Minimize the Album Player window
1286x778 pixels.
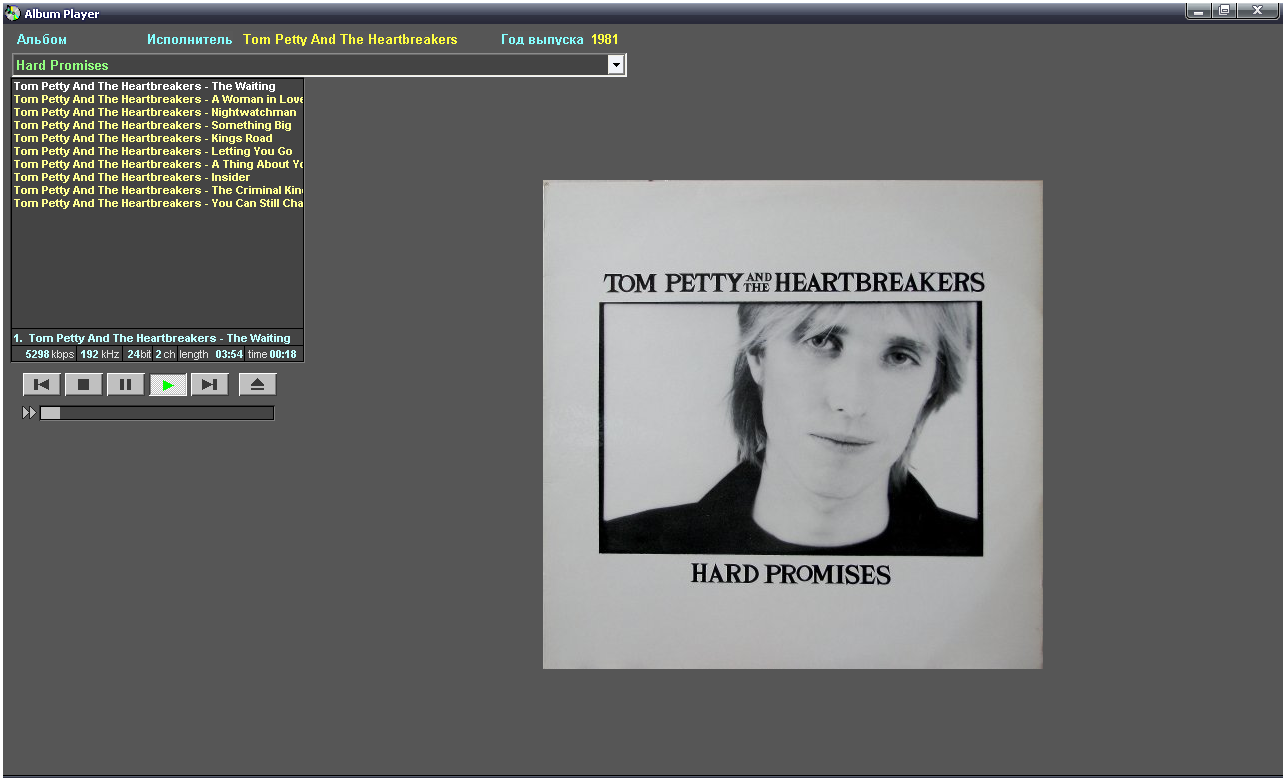1198,11
